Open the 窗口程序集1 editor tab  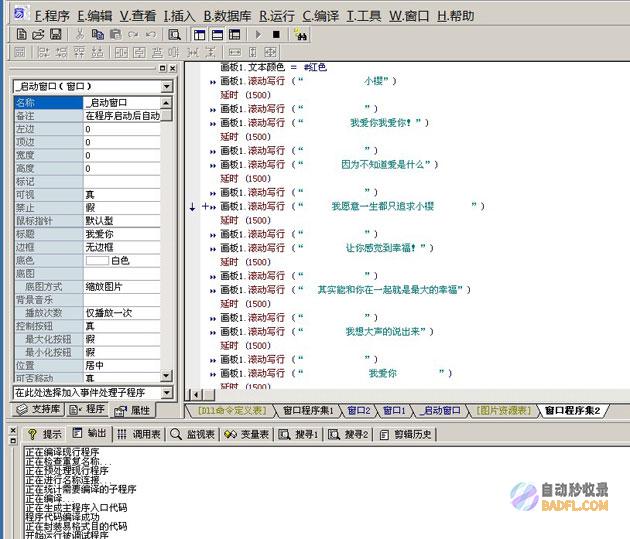click(308, 410)
